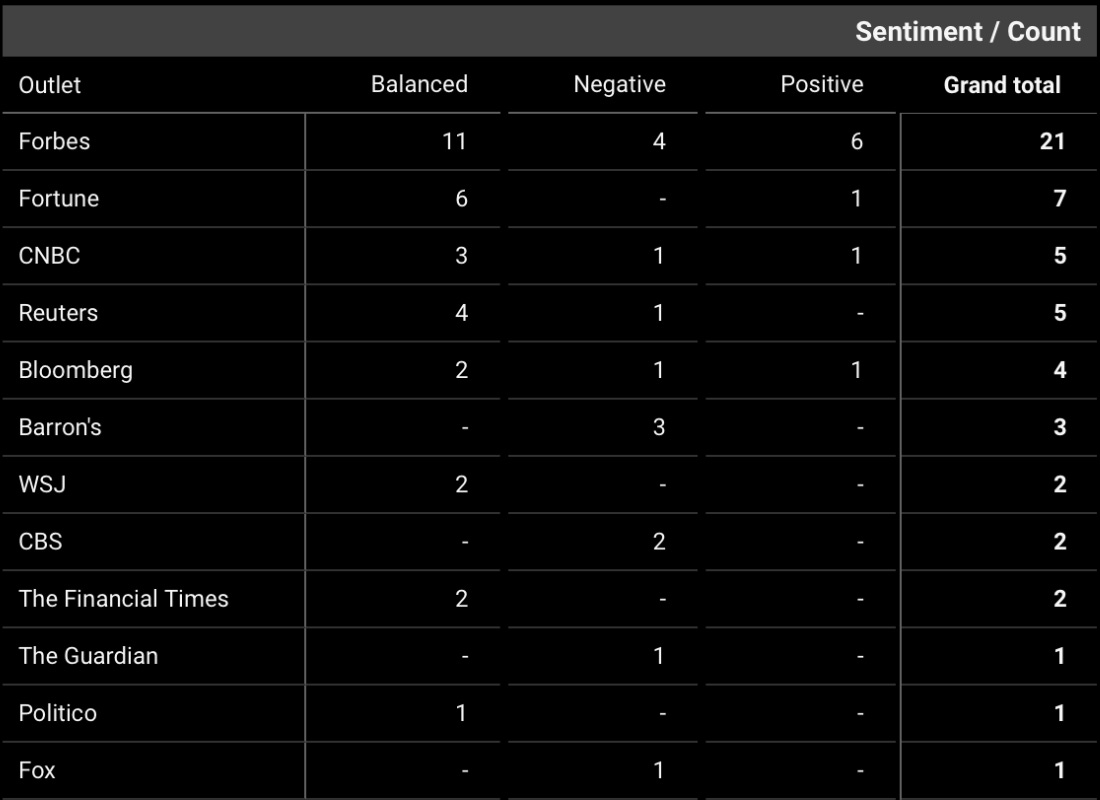Click Forbes grand total value 21
Image resolution: width=1100 pixels, height=800 pixels.
pos(1052,141)
